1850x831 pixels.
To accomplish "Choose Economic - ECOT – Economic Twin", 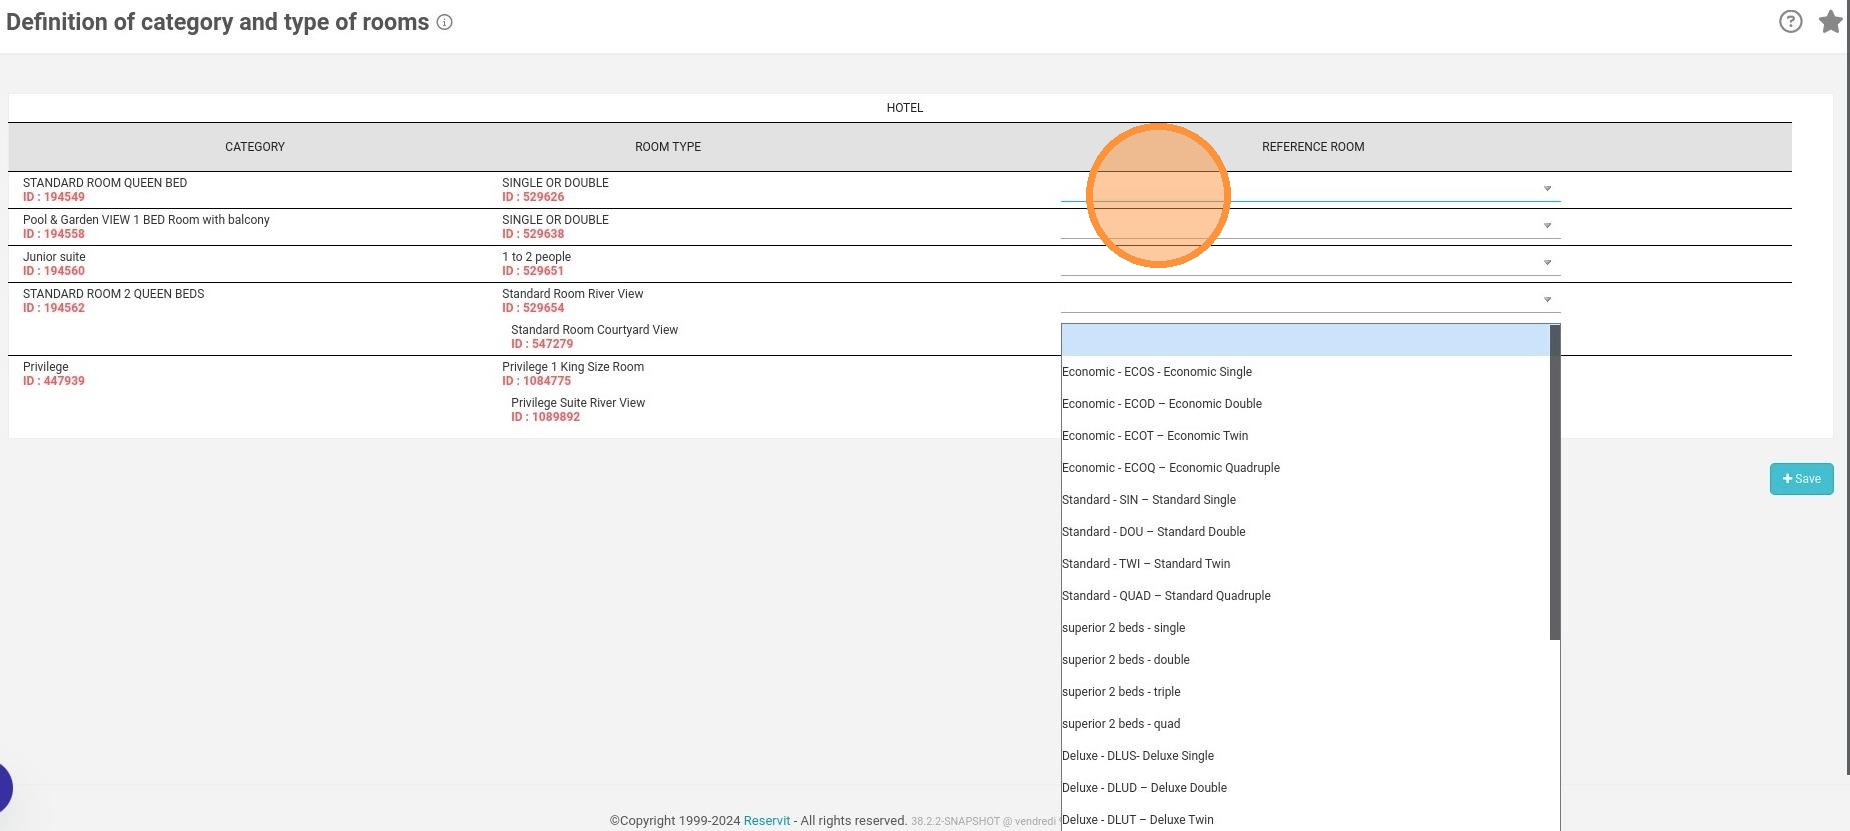I will pos(1305,436).
